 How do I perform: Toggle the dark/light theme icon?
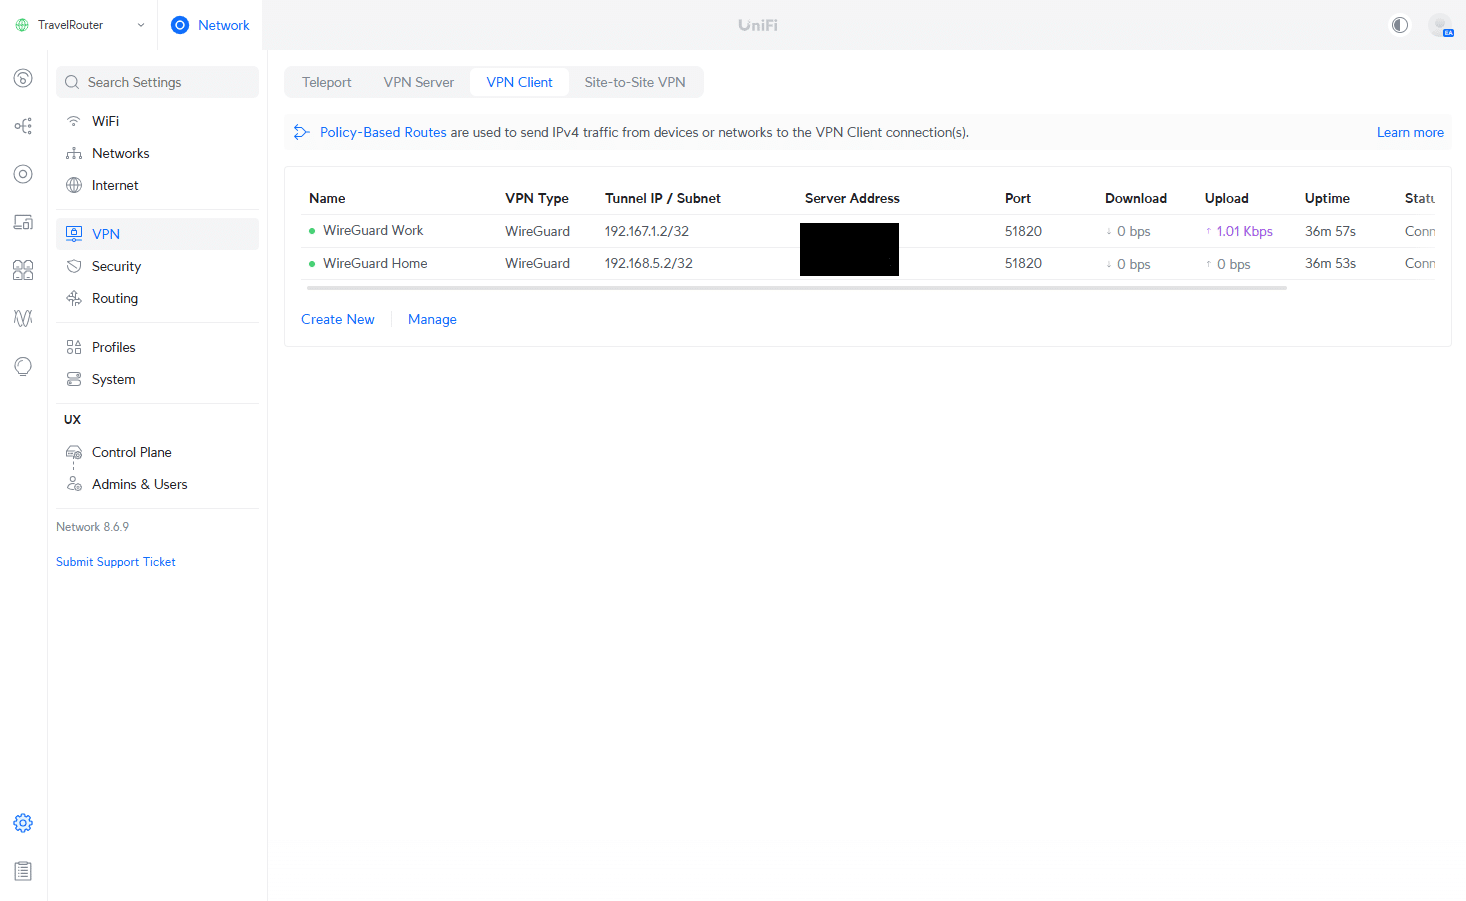tap(1400, 25)
